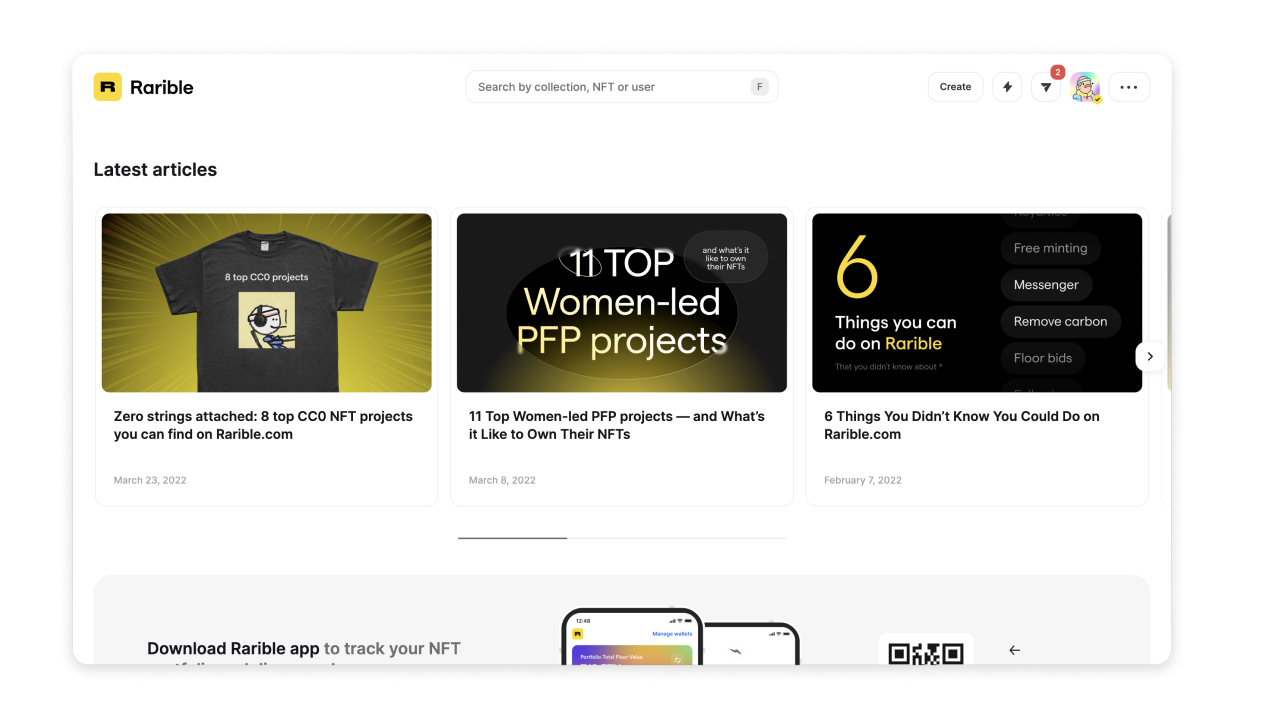Open the 6 Things You Didn't Know article title
1280x720 pixels.
pyautogui.click(x=962, y=425)
